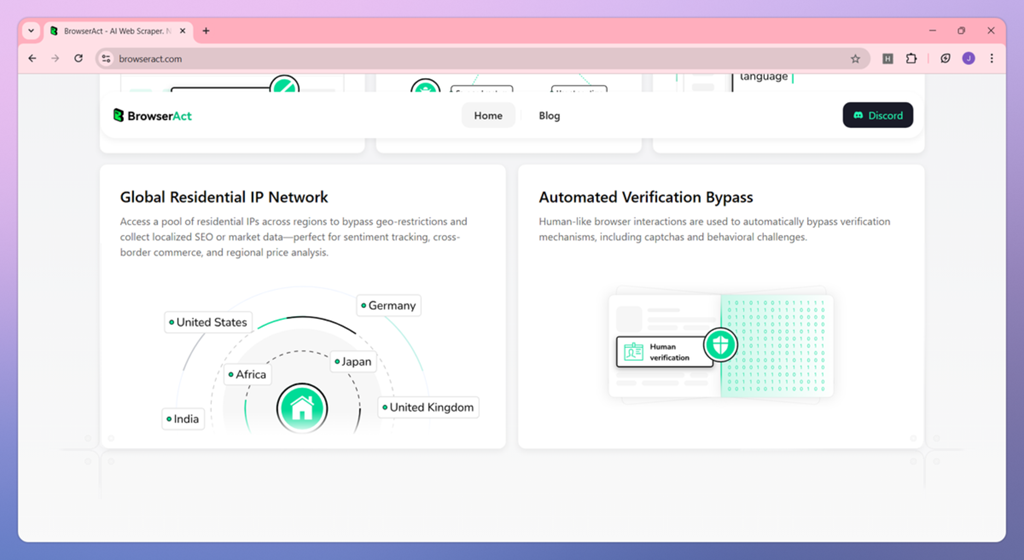Go to the Home nav item
Viewport: 1024px width, 560px height.
point(488,116)
